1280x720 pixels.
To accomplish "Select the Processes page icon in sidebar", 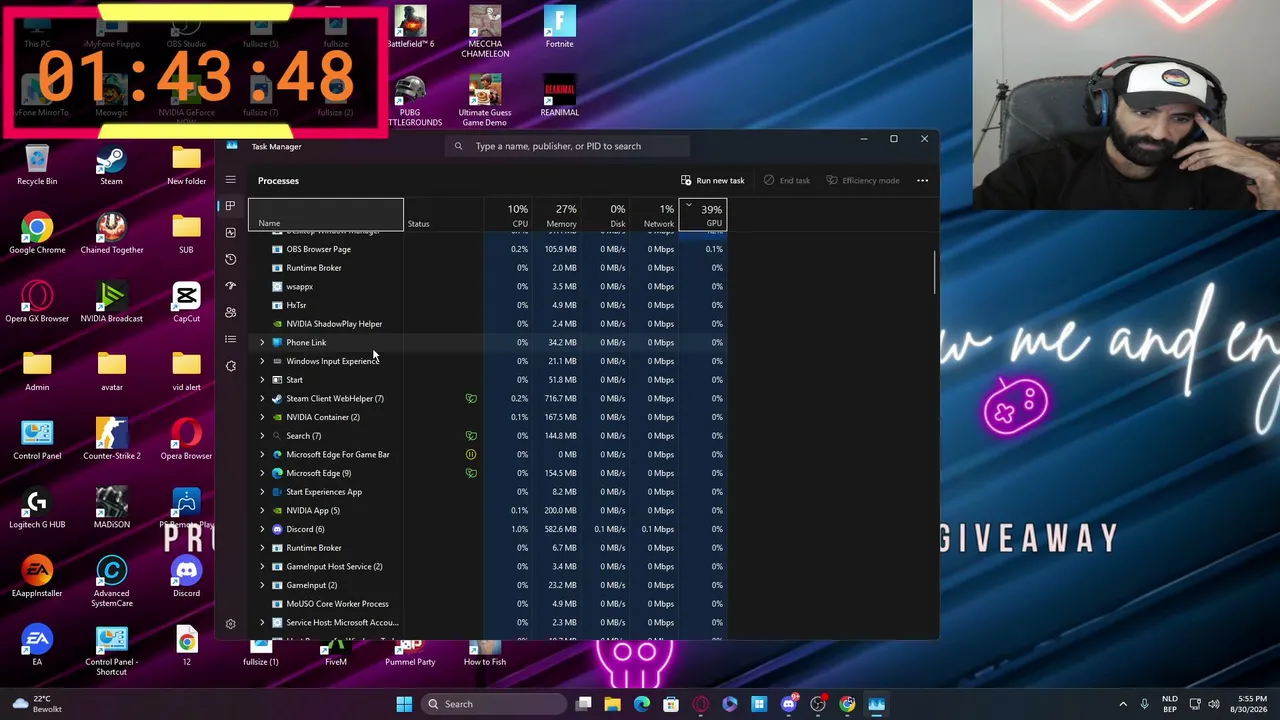I will tap(230, 206).
